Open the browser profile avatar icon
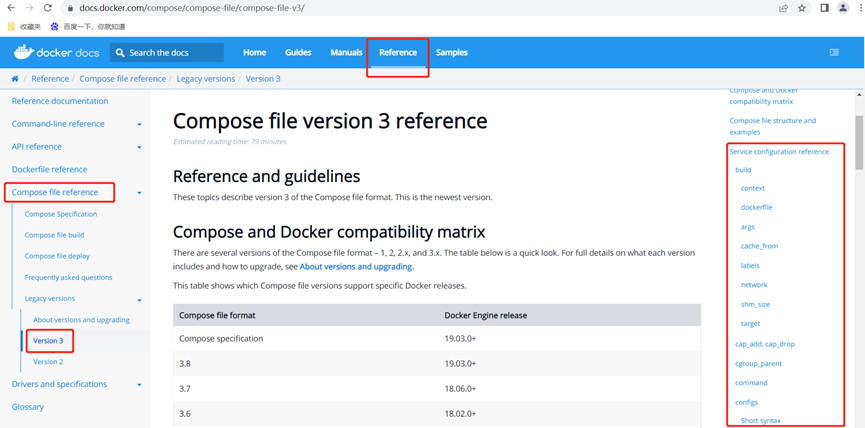Viewport: 865px width, 428px height. (843, 8)
